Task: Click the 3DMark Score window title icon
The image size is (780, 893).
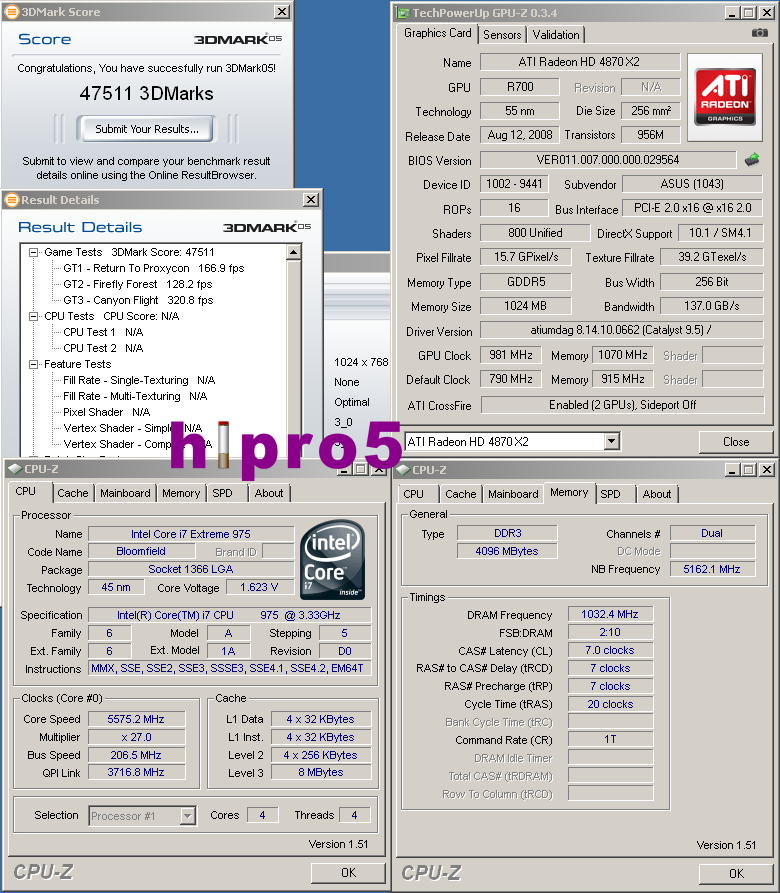Action: (x=11, y=11)
